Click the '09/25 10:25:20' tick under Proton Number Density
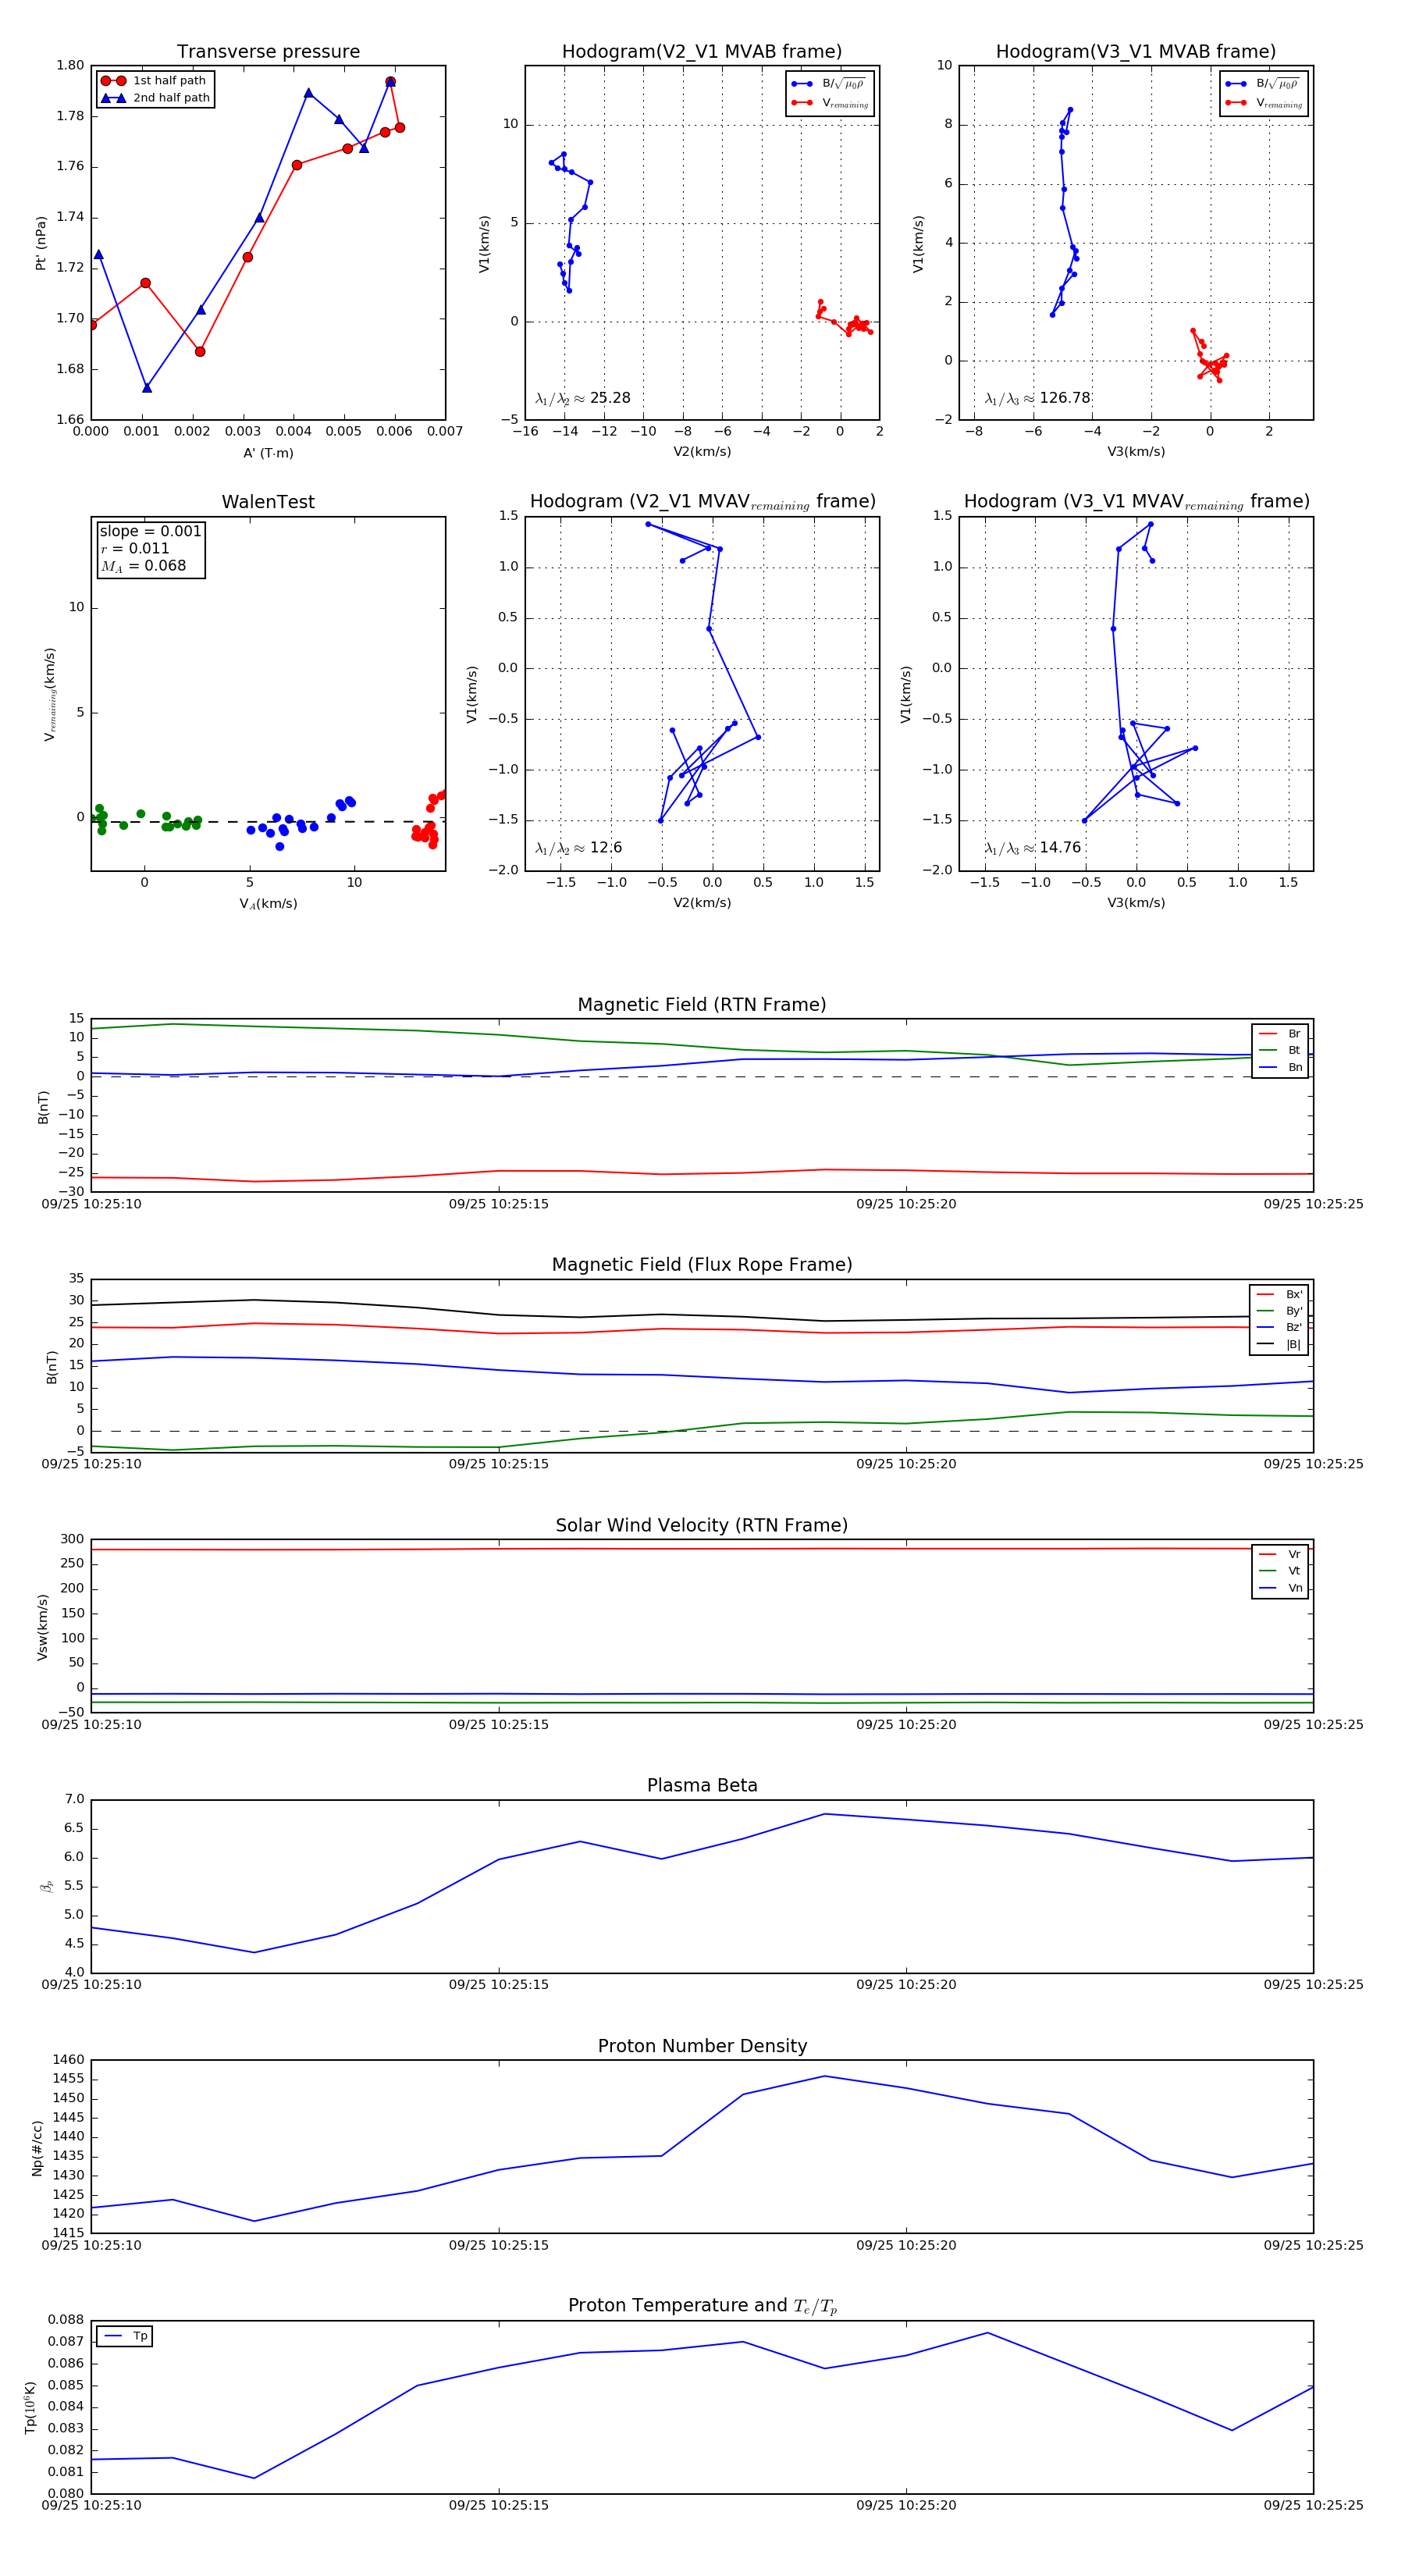Screen dimensions: 1405x2576 pyautogui.click(x=906, y=2245)
